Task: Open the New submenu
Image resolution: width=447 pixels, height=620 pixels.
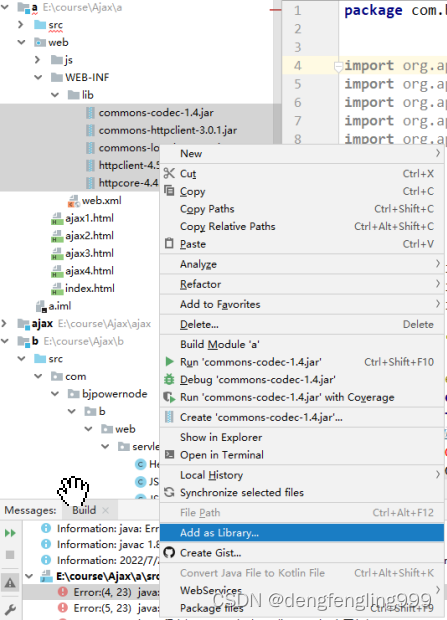Action: click(302, 153)
